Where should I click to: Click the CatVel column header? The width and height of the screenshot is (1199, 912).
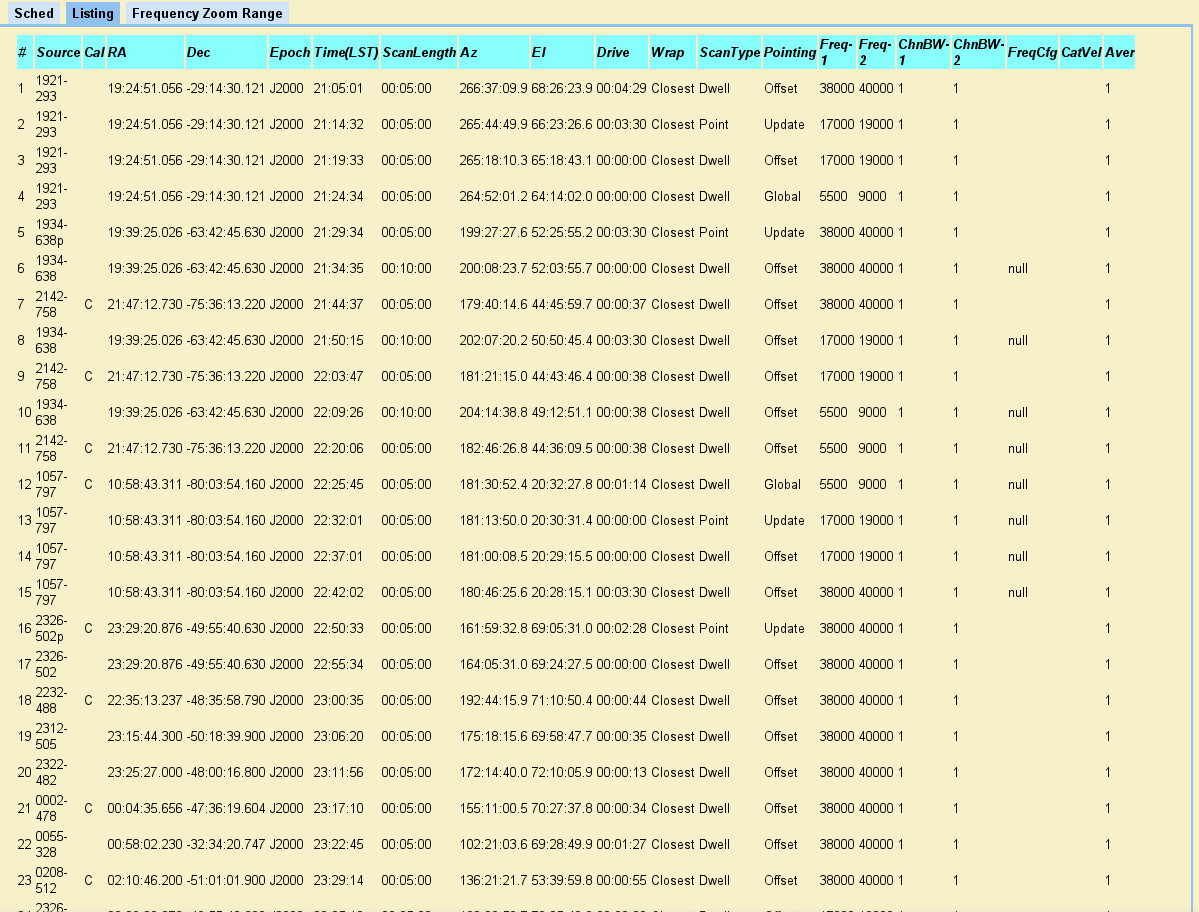[1080, 52]
